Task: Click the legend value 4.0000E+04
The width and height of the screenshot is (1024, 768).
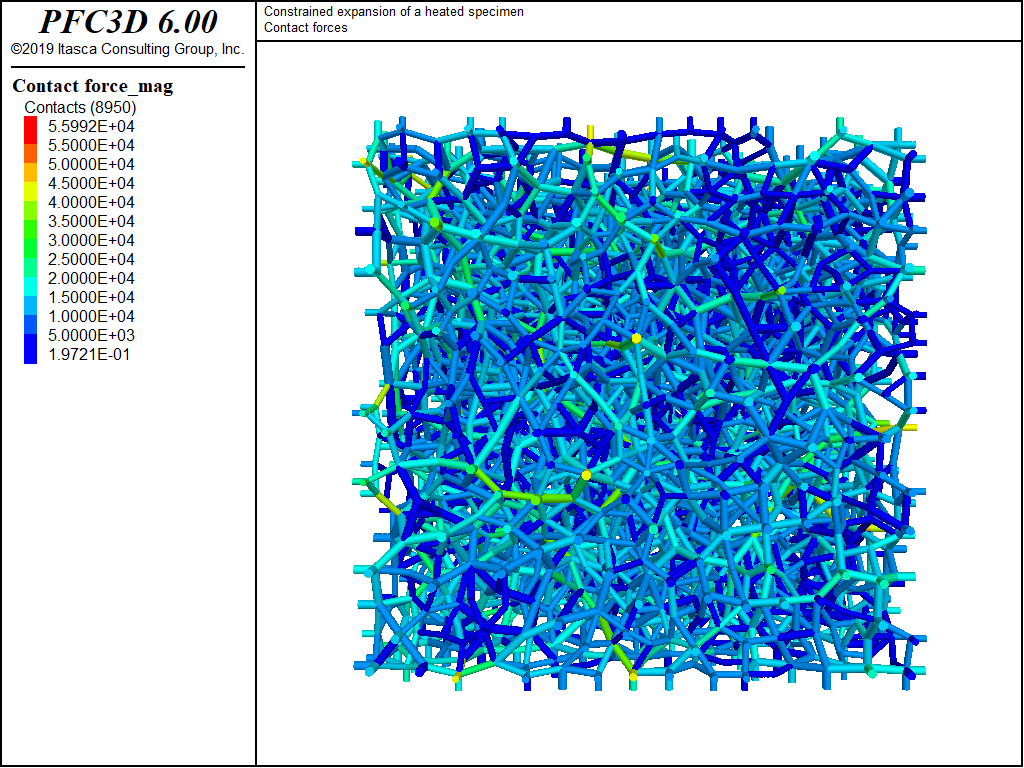Action: coord(91,202)
